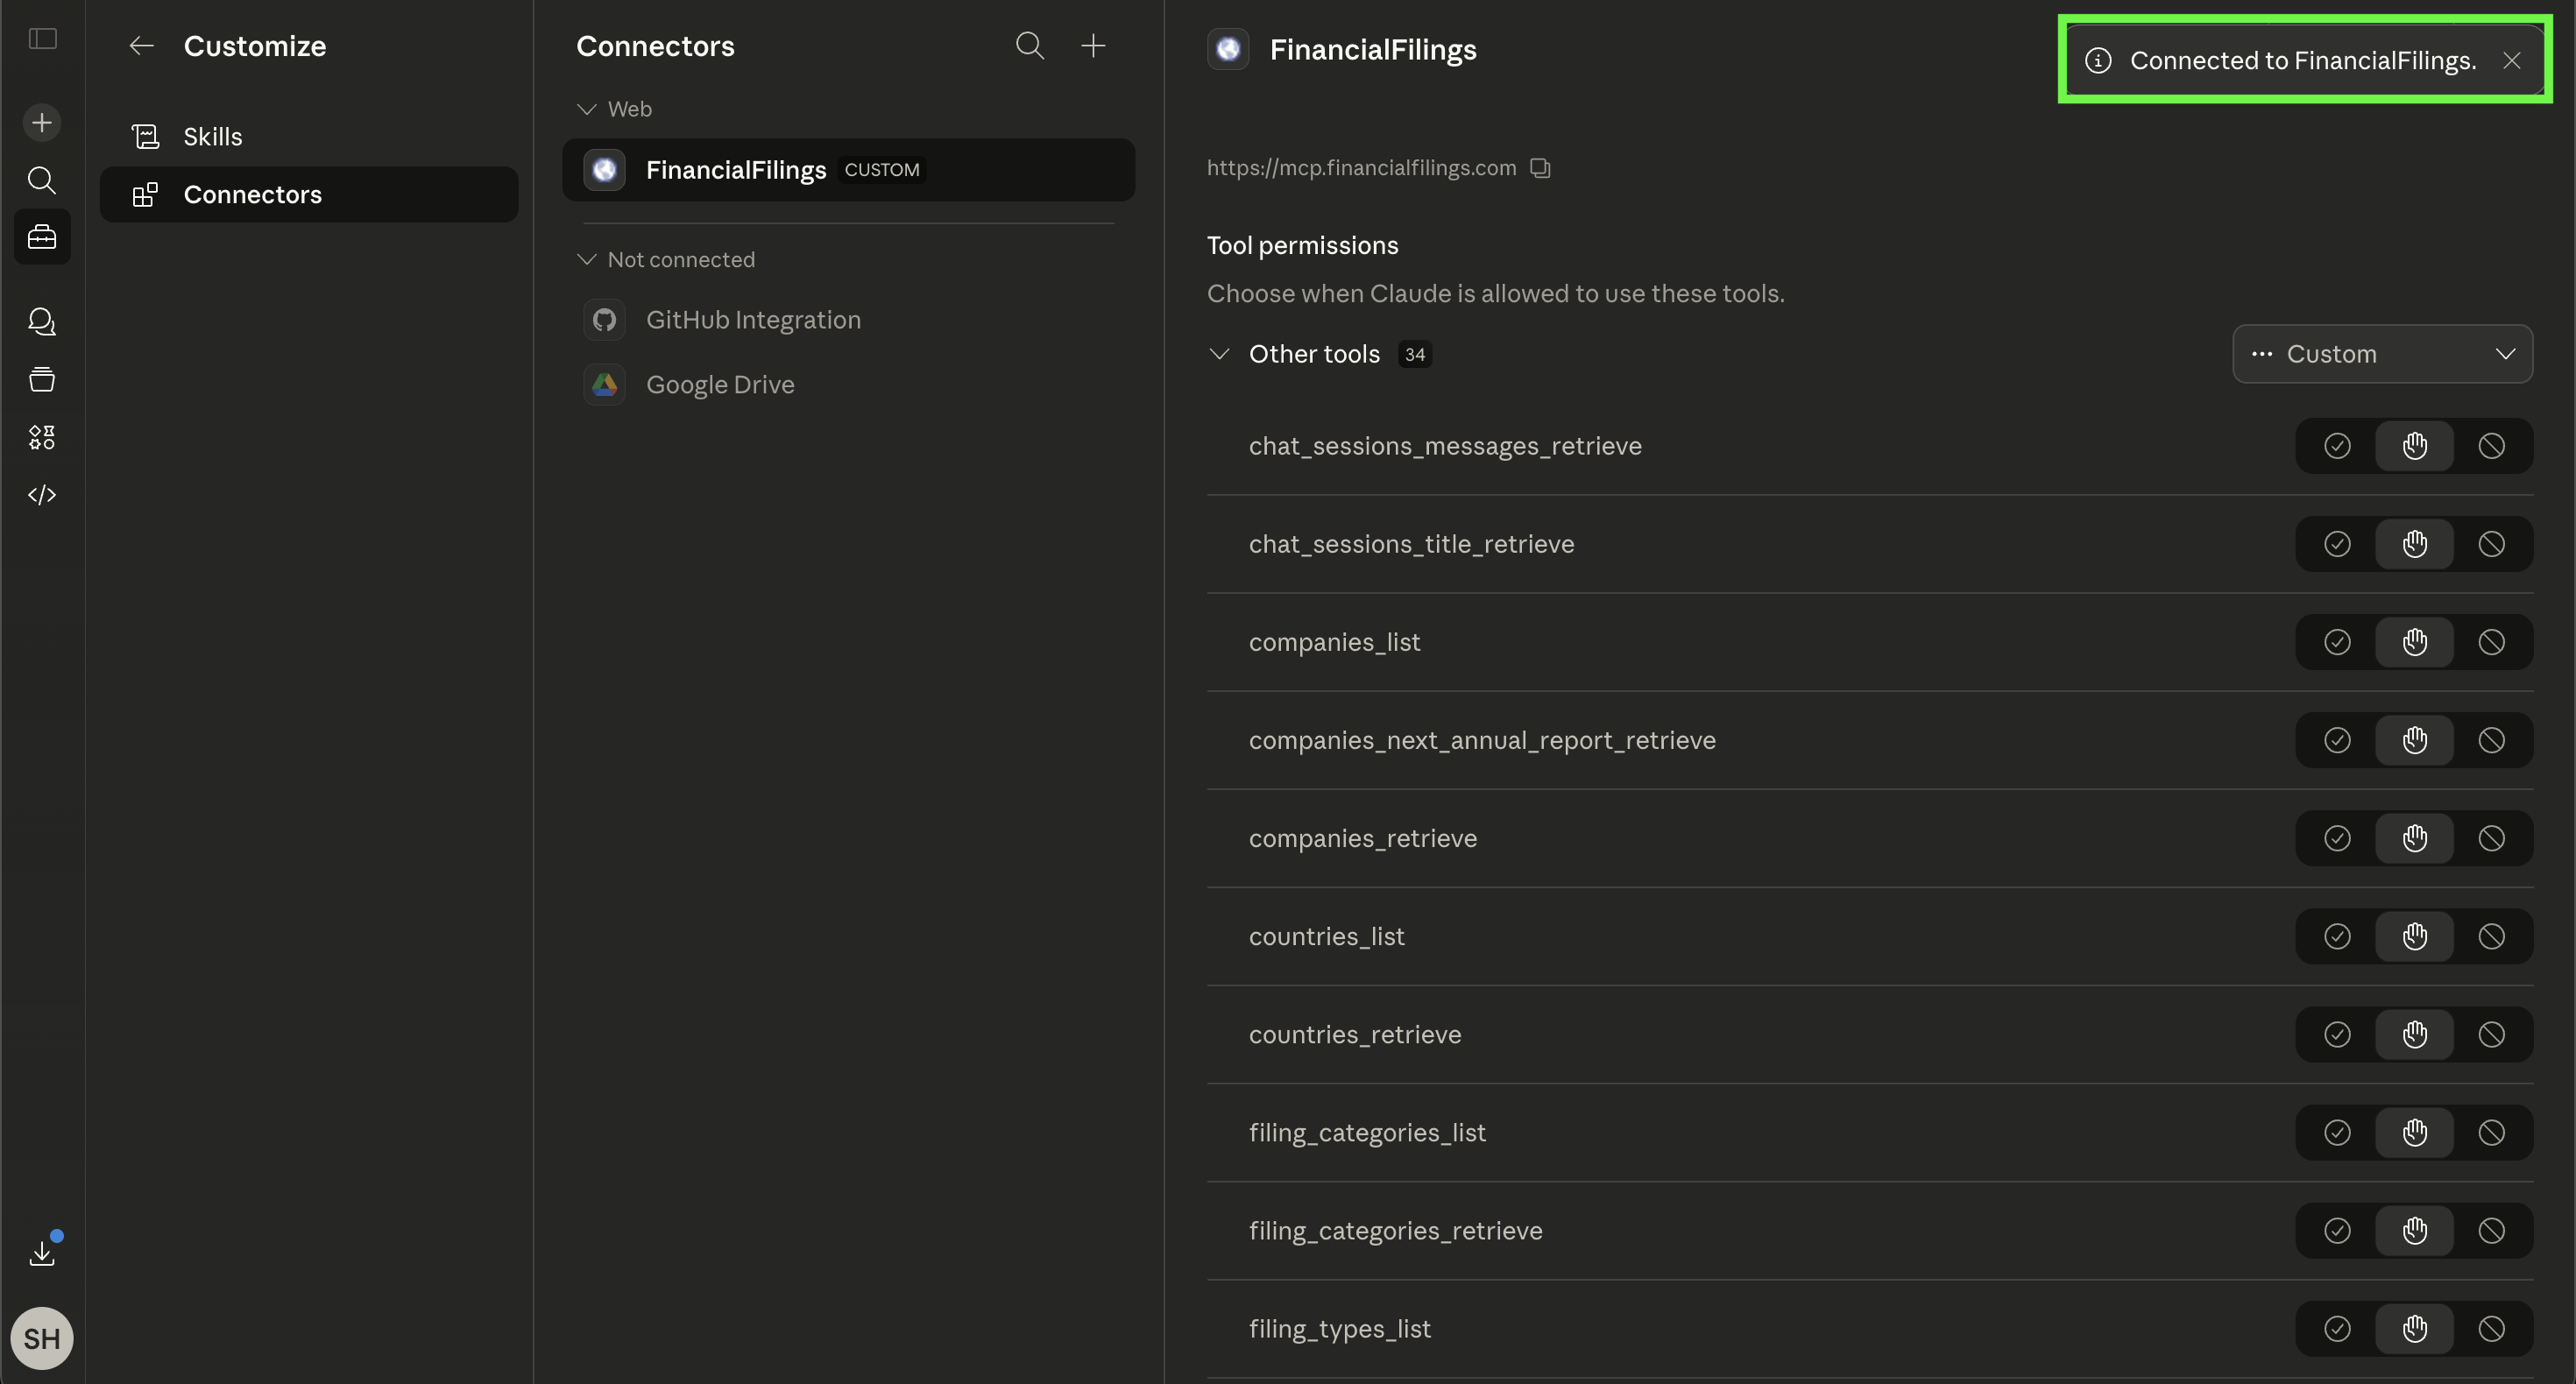This screenshot has height=1384, width=2576.
Task: Click the FinancialFilings logo in the header
Action: tap(1228, 49)
